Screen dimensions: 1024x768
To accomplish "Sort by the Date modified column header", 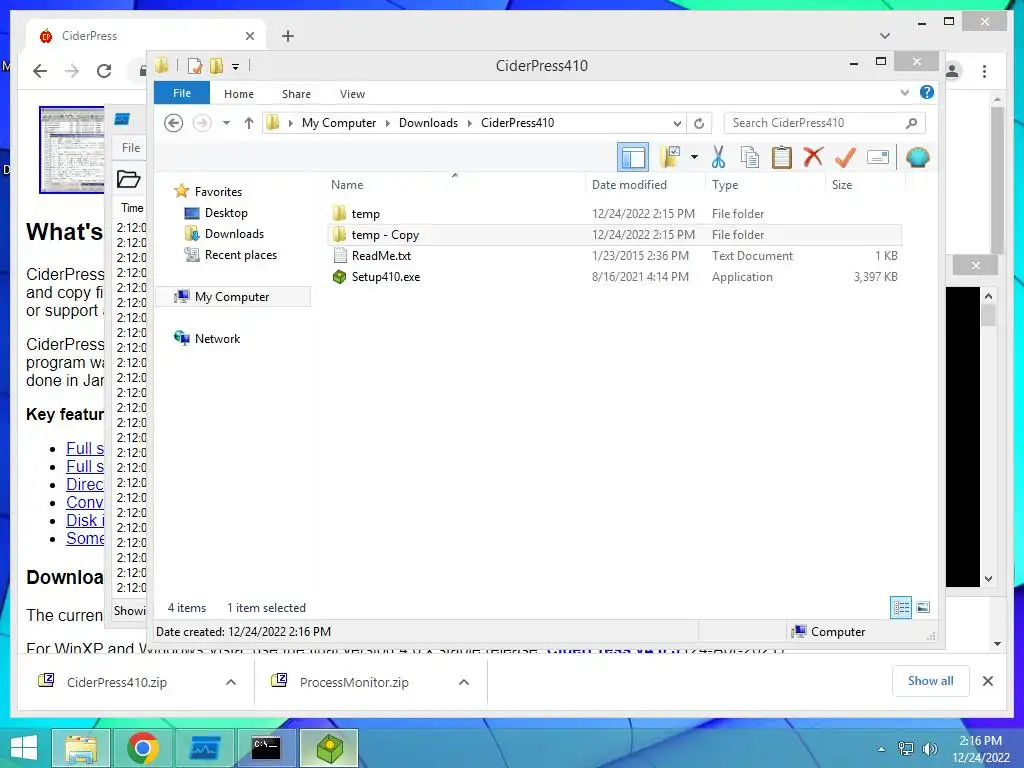I will [645, 185].
